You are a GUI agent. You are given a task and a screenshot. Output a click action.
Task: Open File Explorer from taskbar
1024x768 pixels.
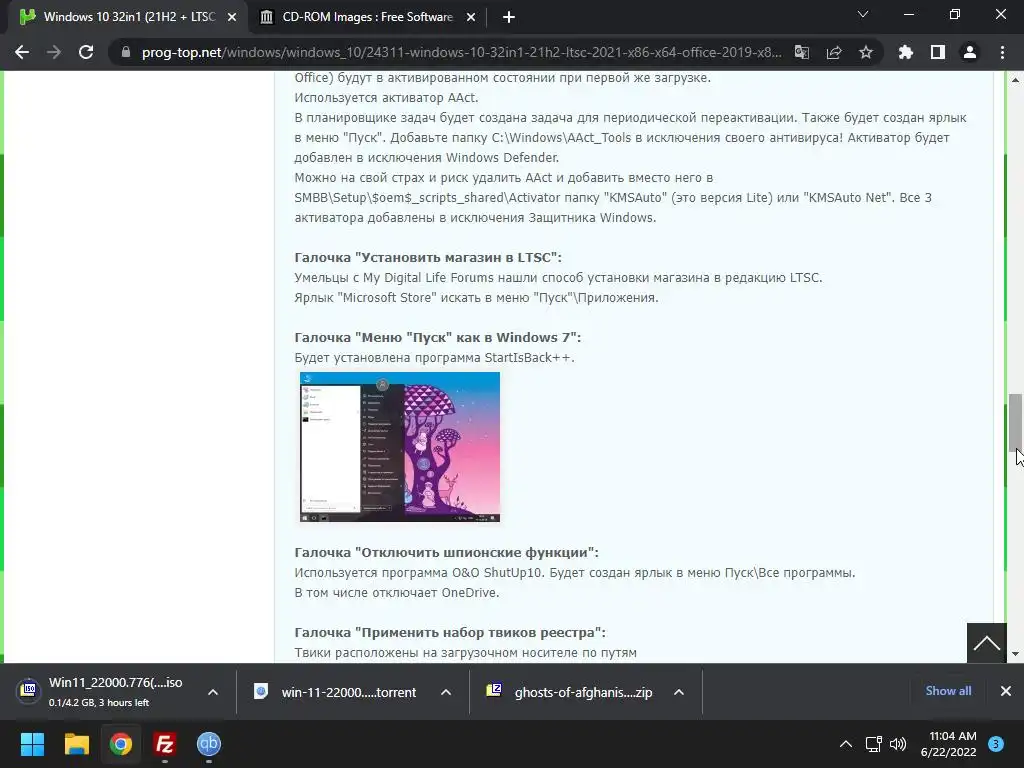click(x=76, y=744)
